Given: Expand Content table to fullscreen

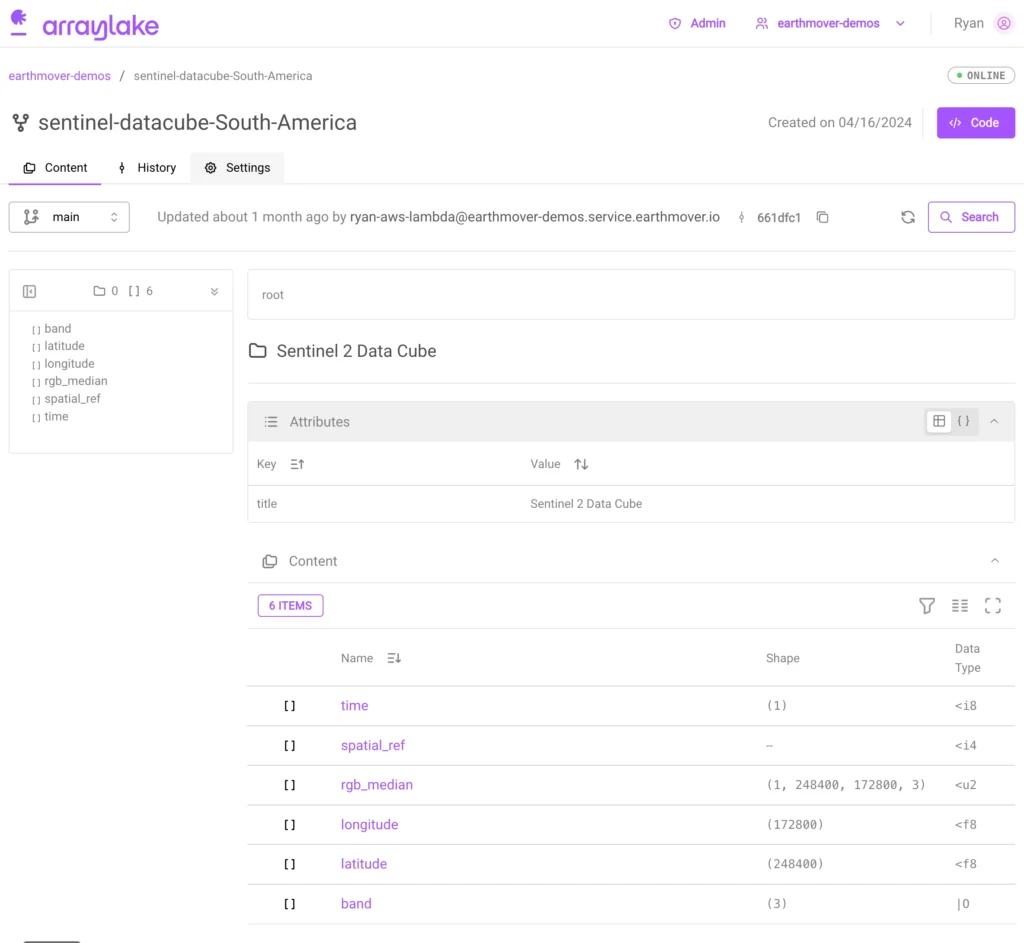Looking at the screenshot, I should (993, 605).
